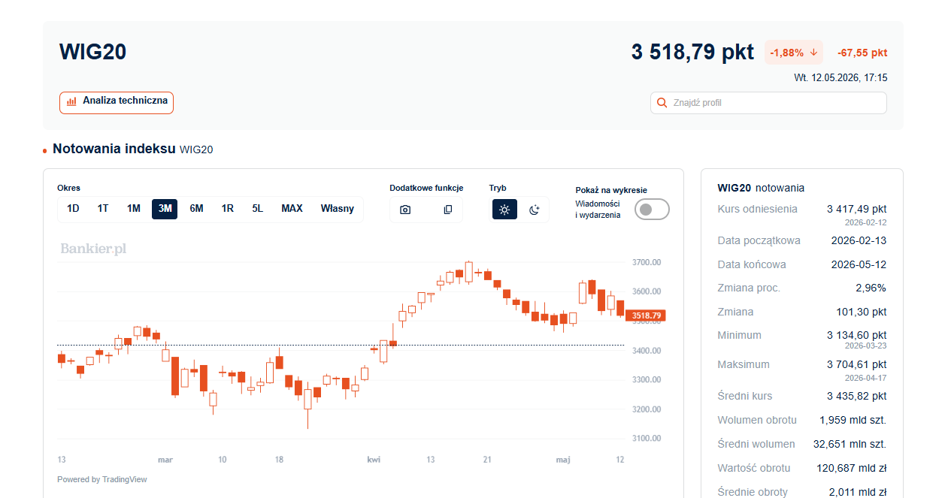Select the 3M period
The width and height of the screenshot is (948, 498).
164,209
